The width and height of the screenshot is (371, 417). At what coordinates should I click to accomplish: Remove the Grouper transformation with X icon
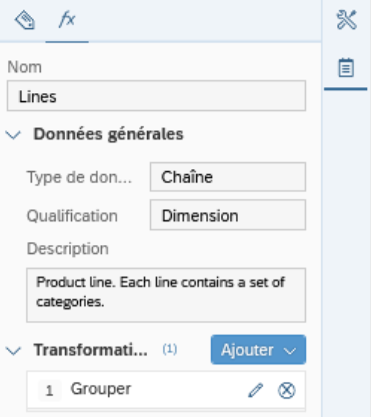[286, 390]
